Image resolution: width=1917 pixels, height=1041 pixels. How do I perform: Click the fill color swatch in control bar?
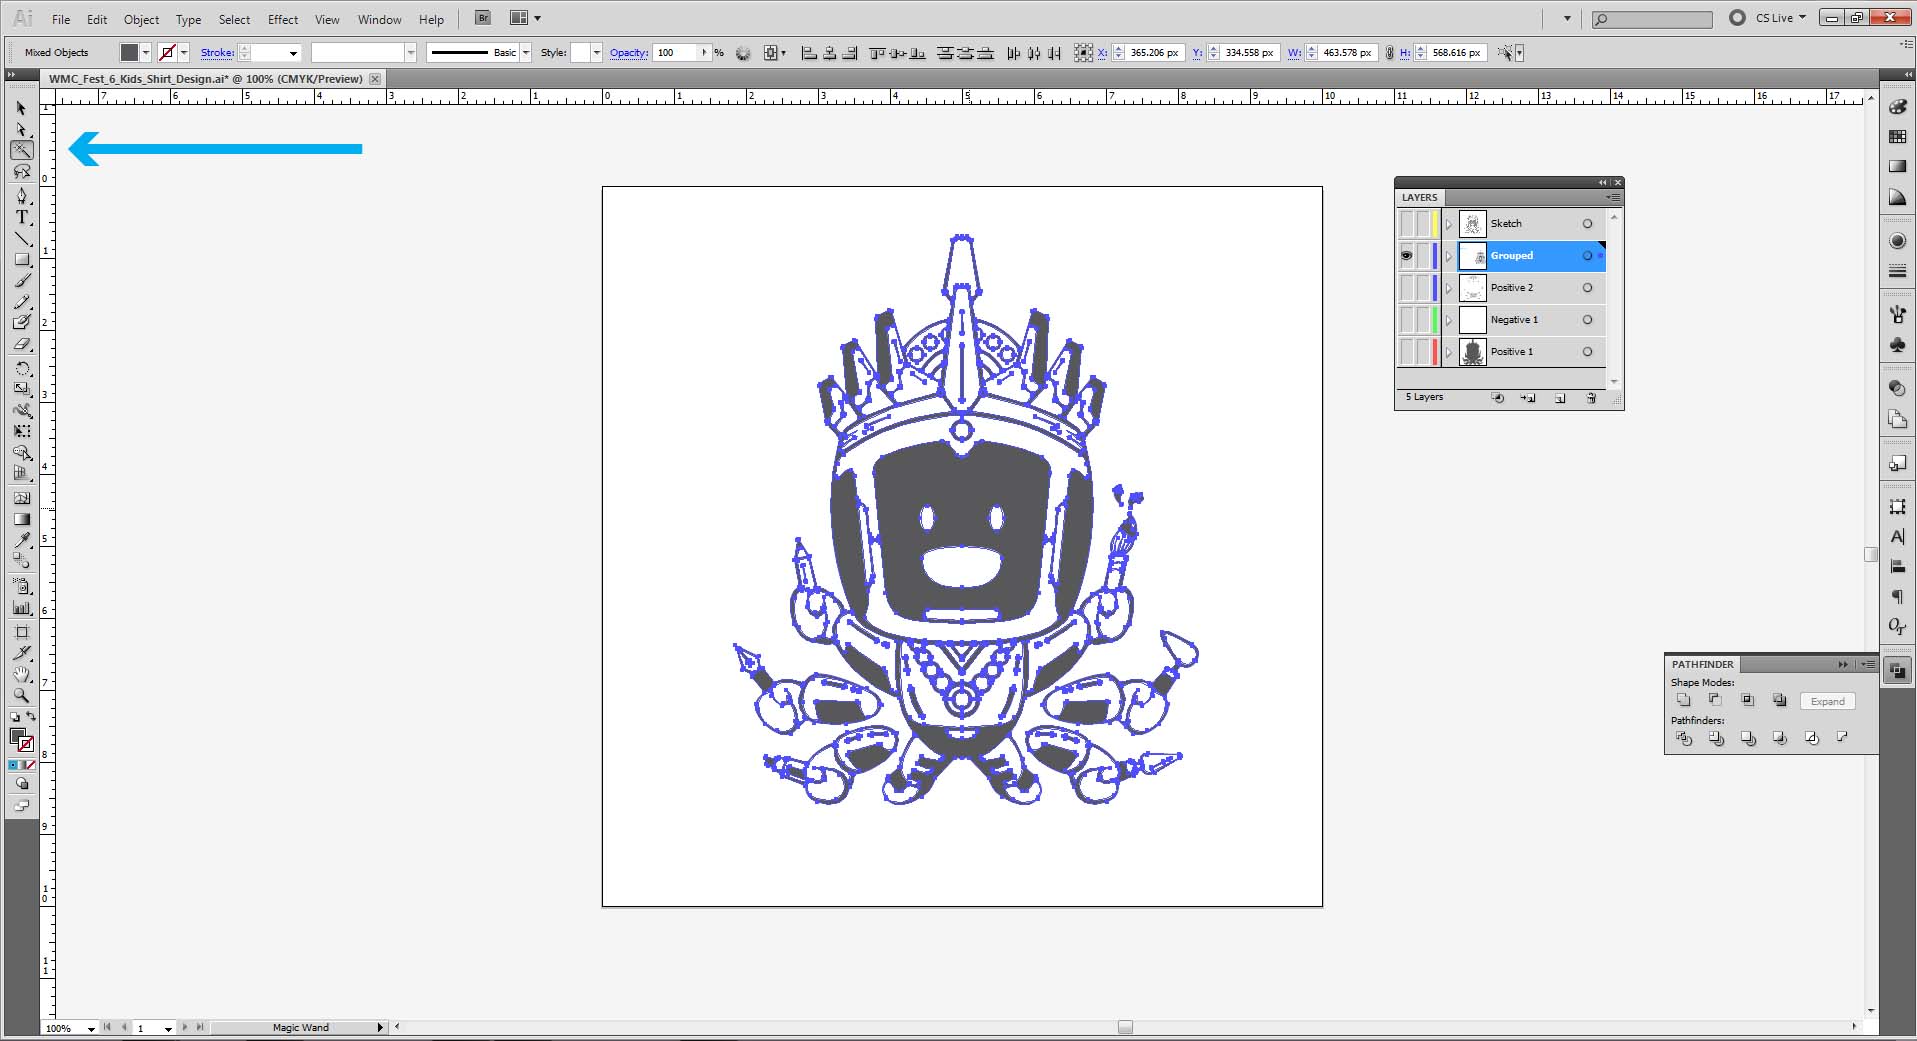pyautogui.click(x=129, y=53)
